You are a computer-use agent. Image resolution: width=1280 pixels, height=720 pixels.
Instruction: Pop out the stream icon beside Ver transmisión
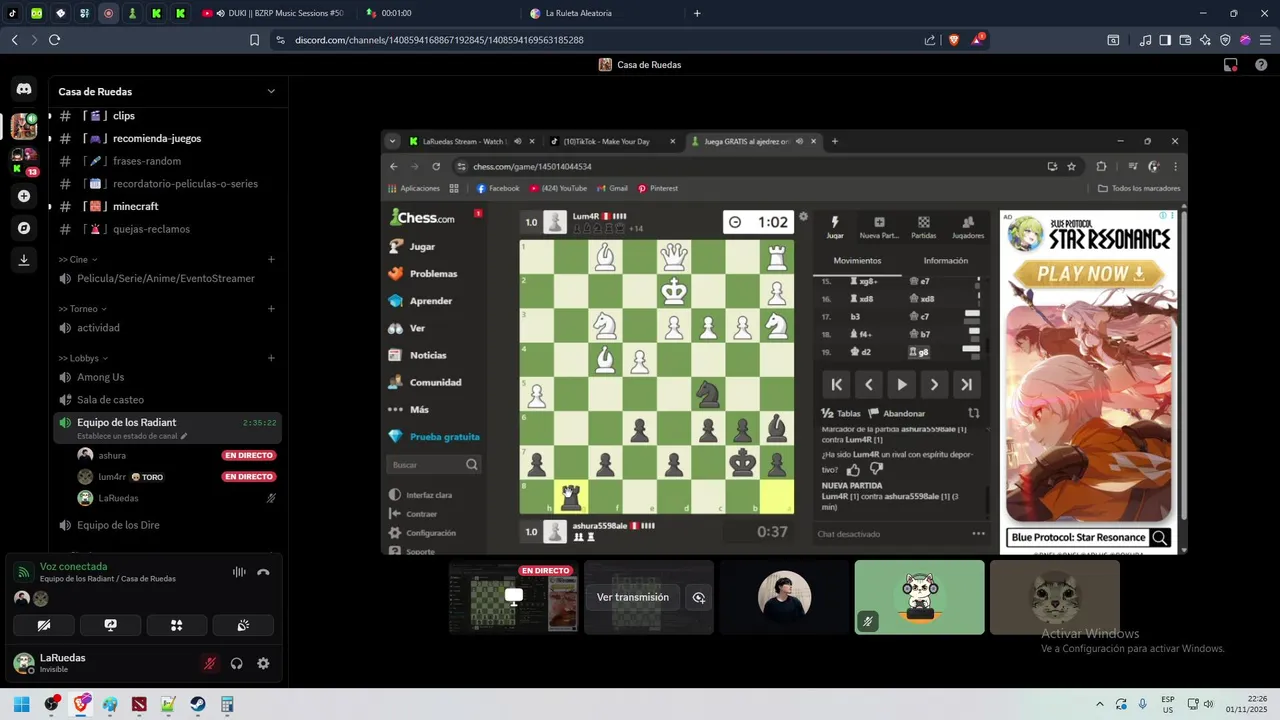[x=699, y=597]
